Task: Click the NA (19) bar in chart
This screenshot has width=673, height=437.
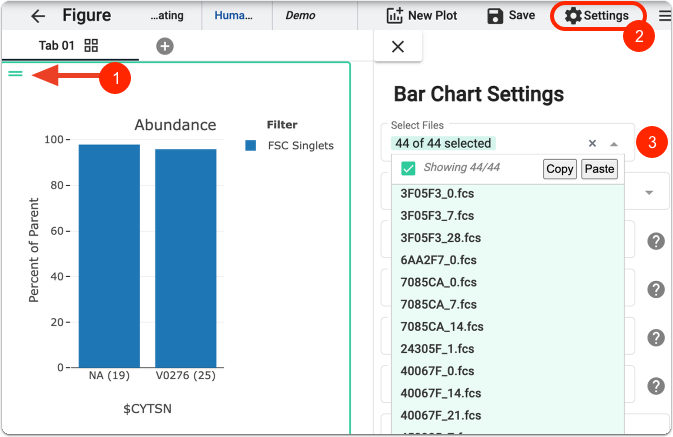Action: pyautogui.click(x=109, y=256)
